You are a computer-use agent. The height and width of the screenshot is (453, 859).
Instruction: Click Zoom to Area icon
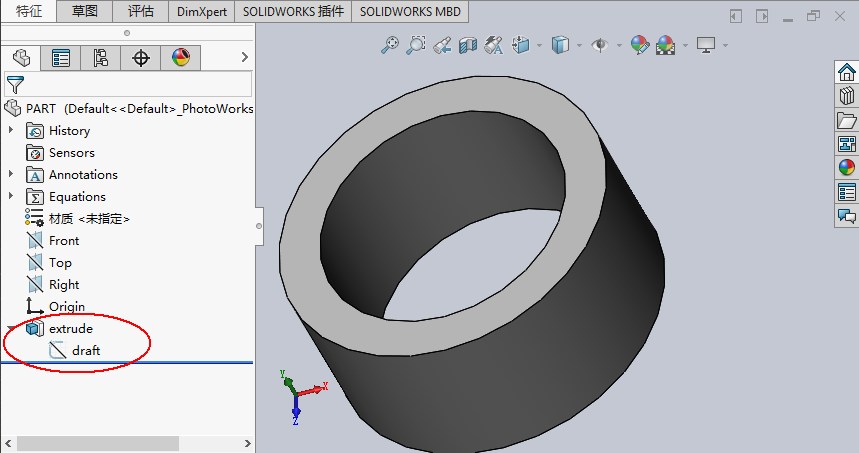416,45
